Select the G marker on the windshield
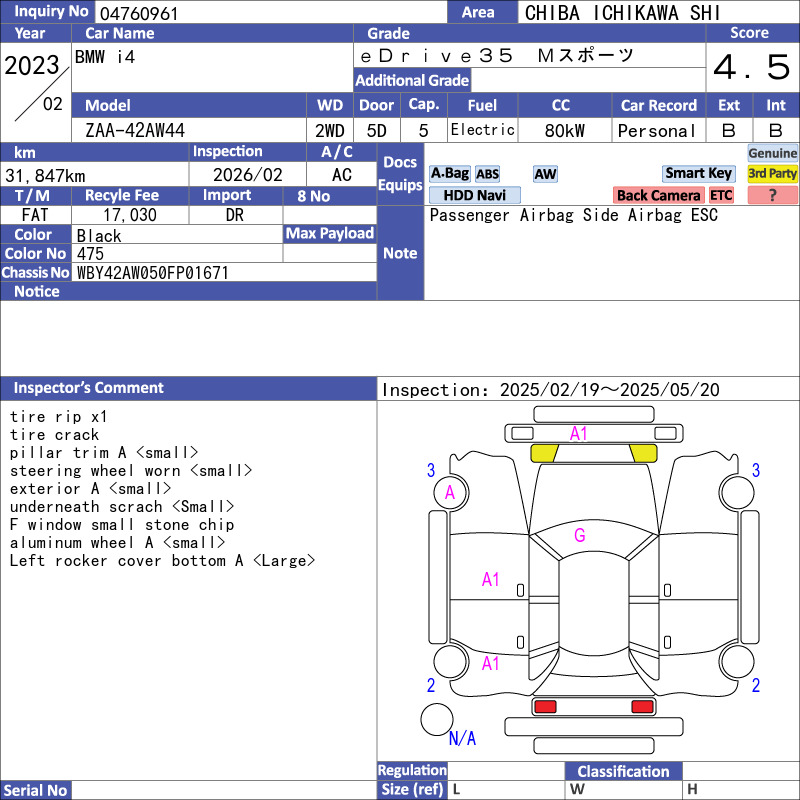Viewport: 800px width, 800px height. click(579, 535)
